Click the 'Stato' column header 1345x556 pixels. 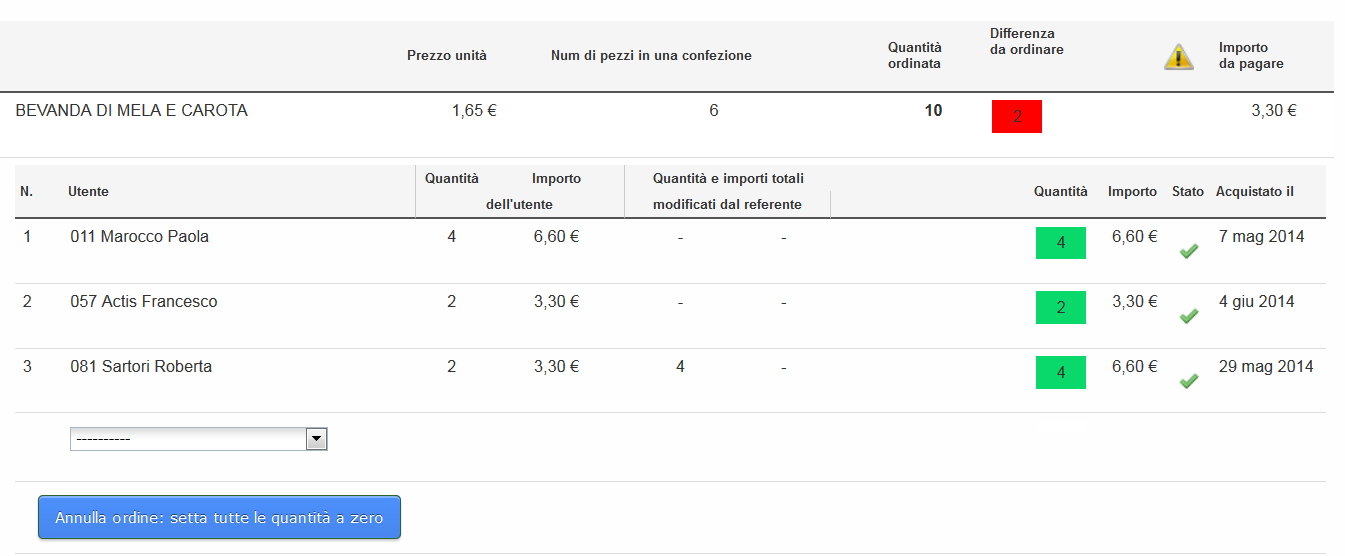(x=1188, y=191)
